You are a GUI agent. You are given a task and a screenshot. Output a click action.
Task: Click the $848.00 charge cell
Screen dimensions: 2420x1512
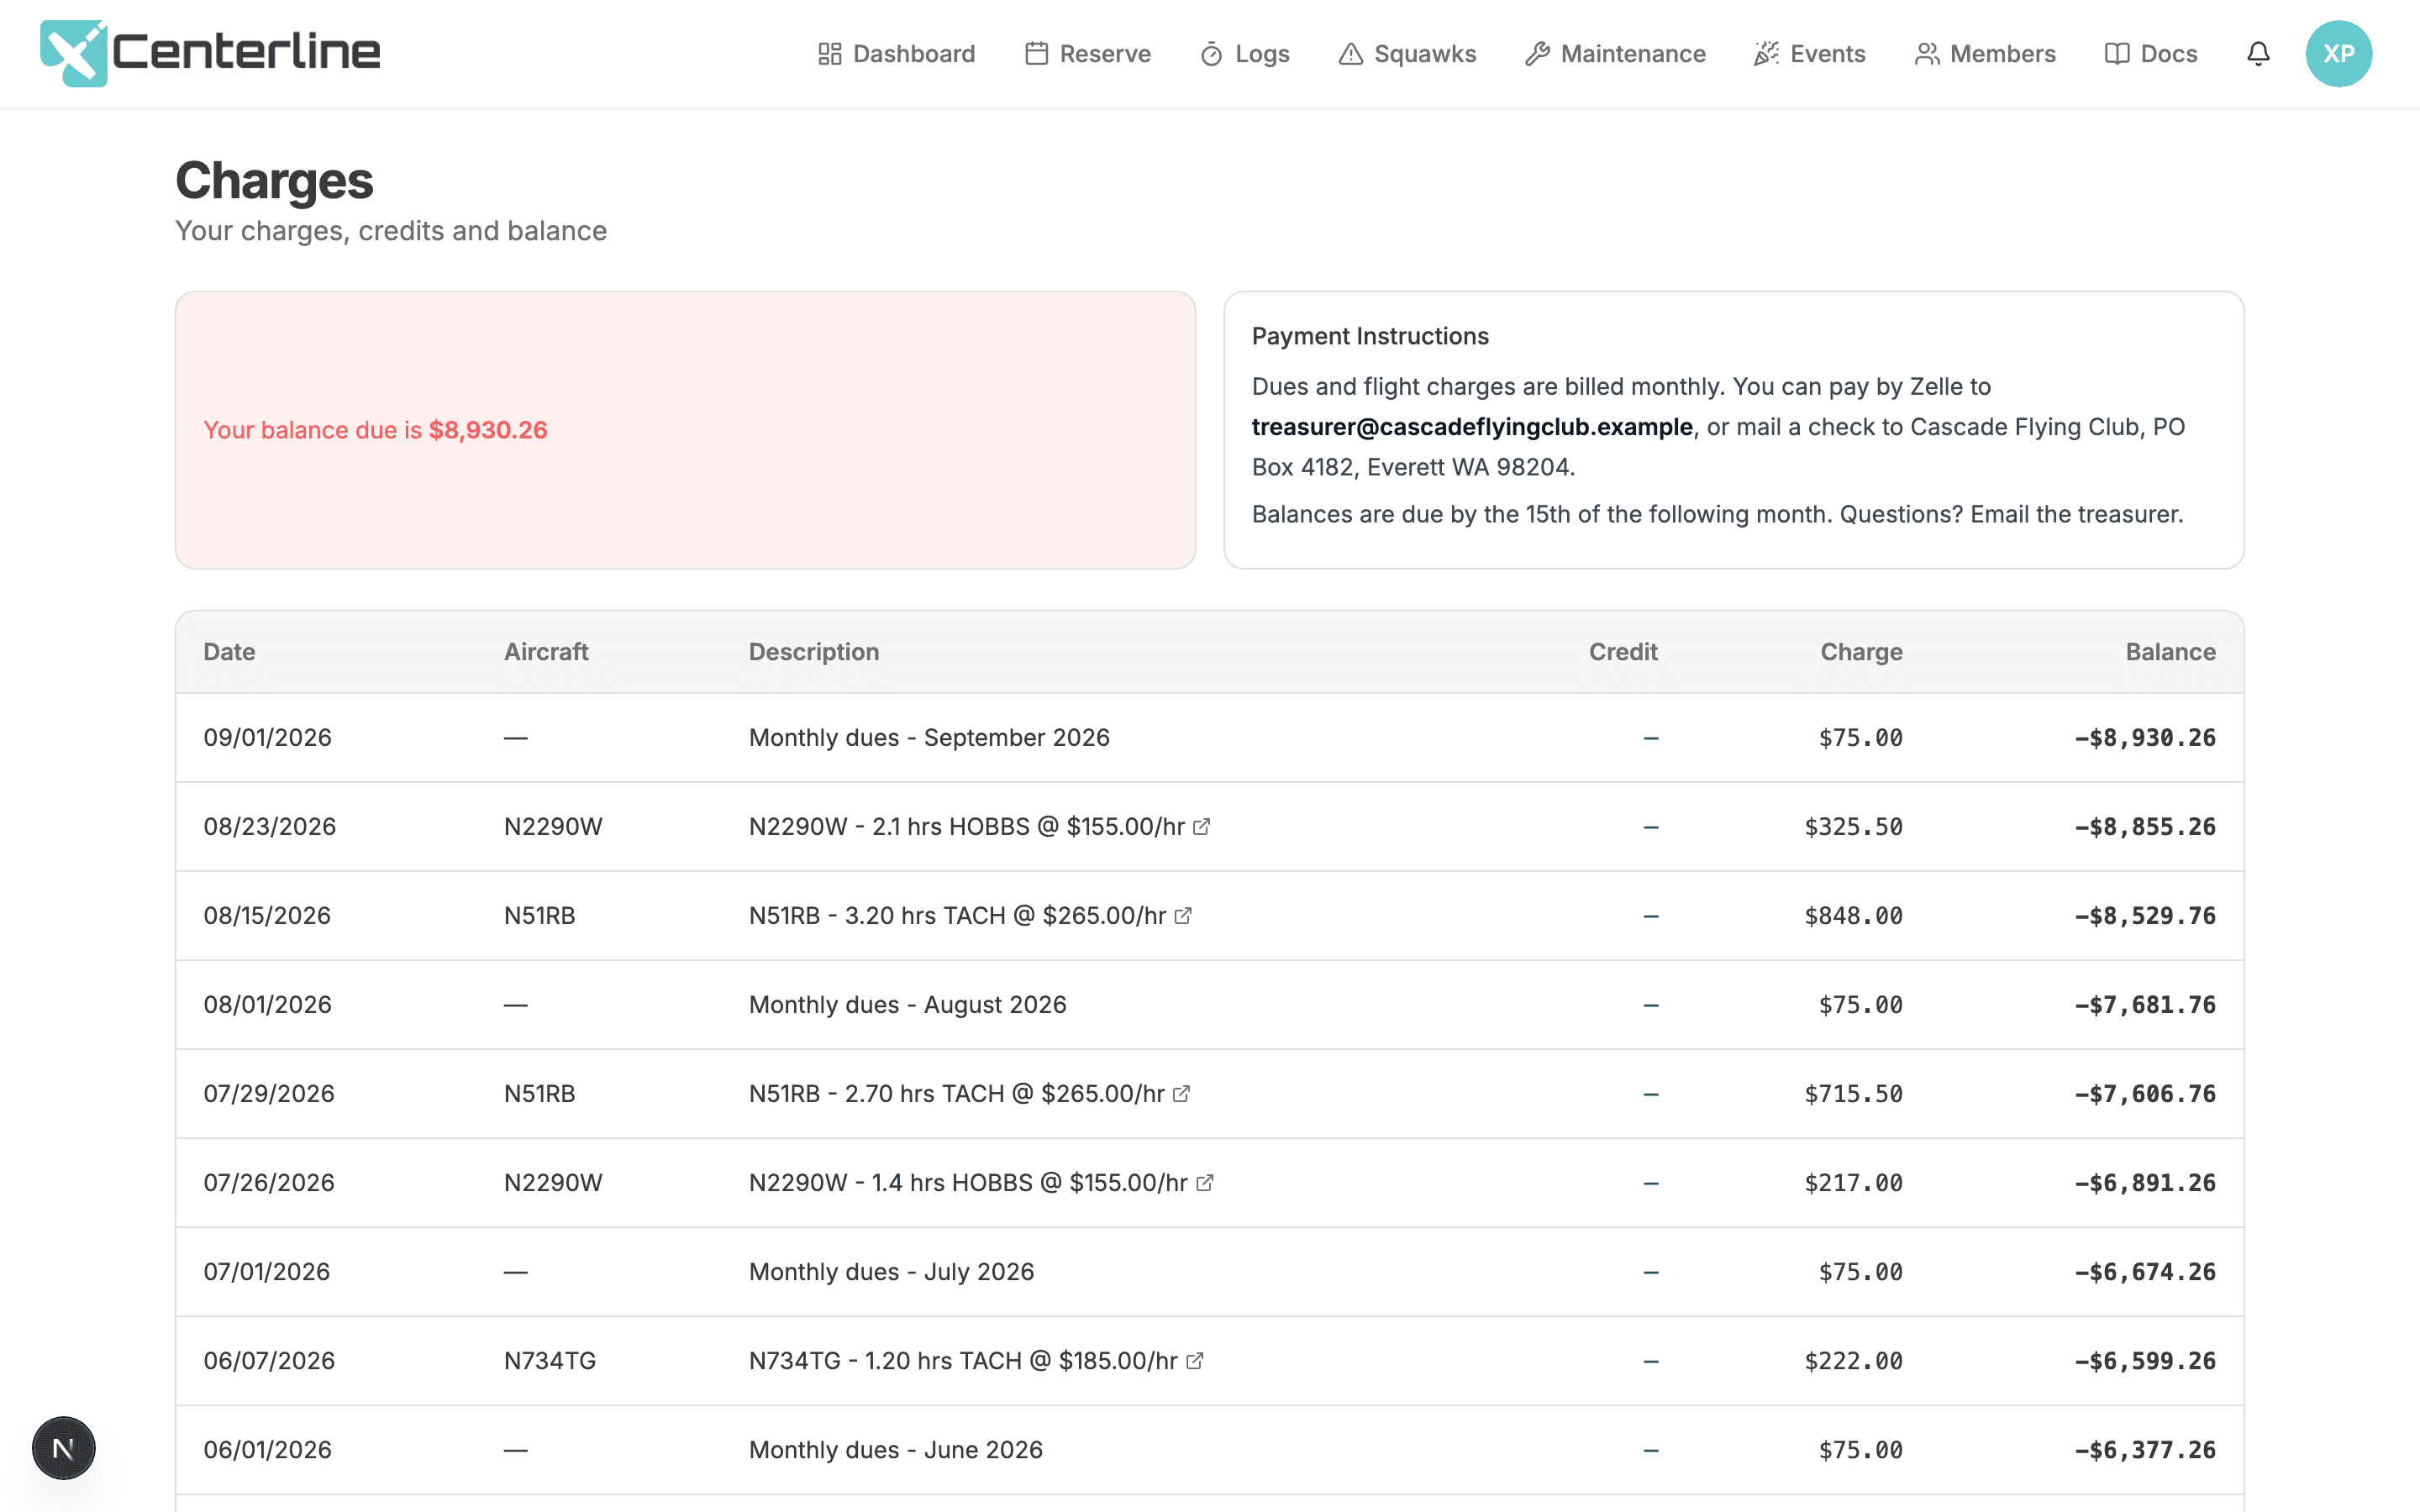point(1853,916)
